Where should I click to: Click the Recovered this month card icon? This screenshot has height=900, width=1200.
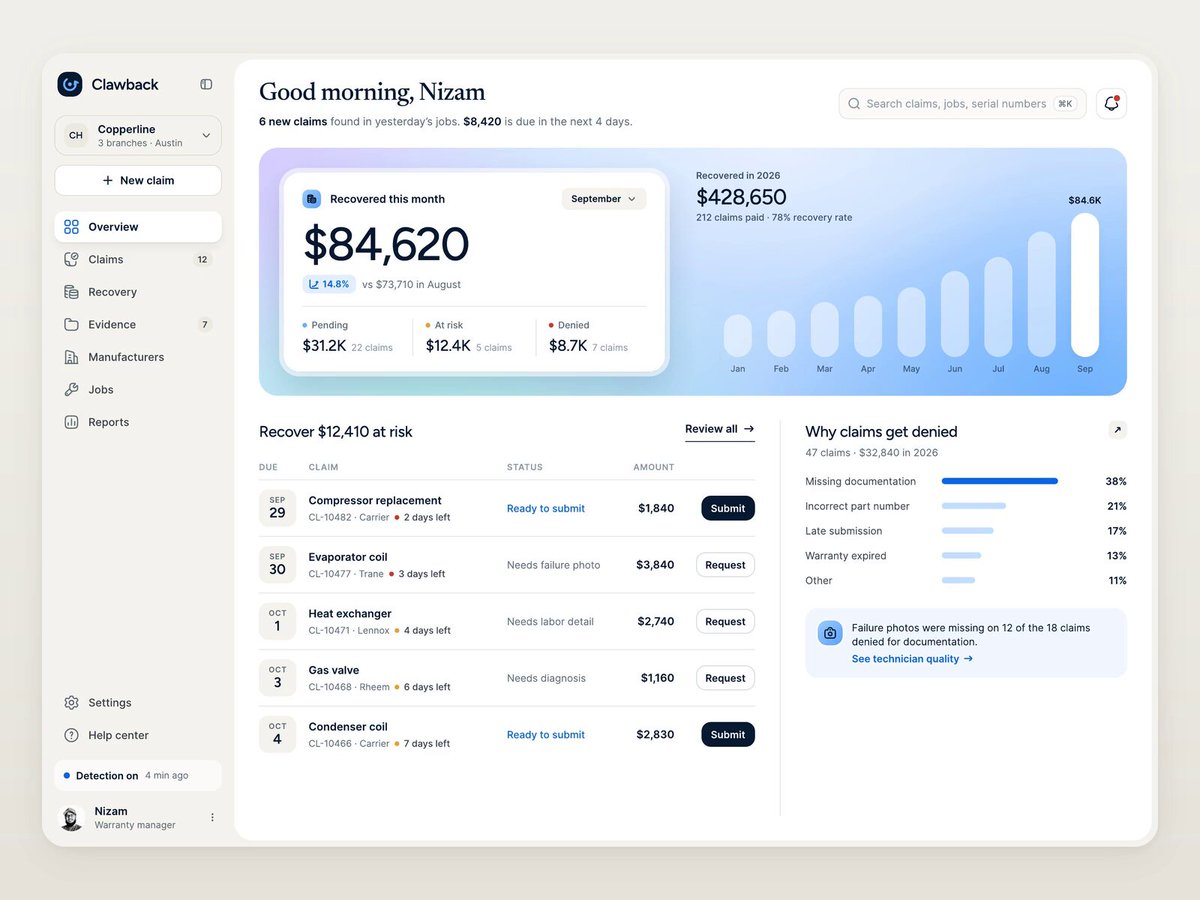tap(312, 199)
